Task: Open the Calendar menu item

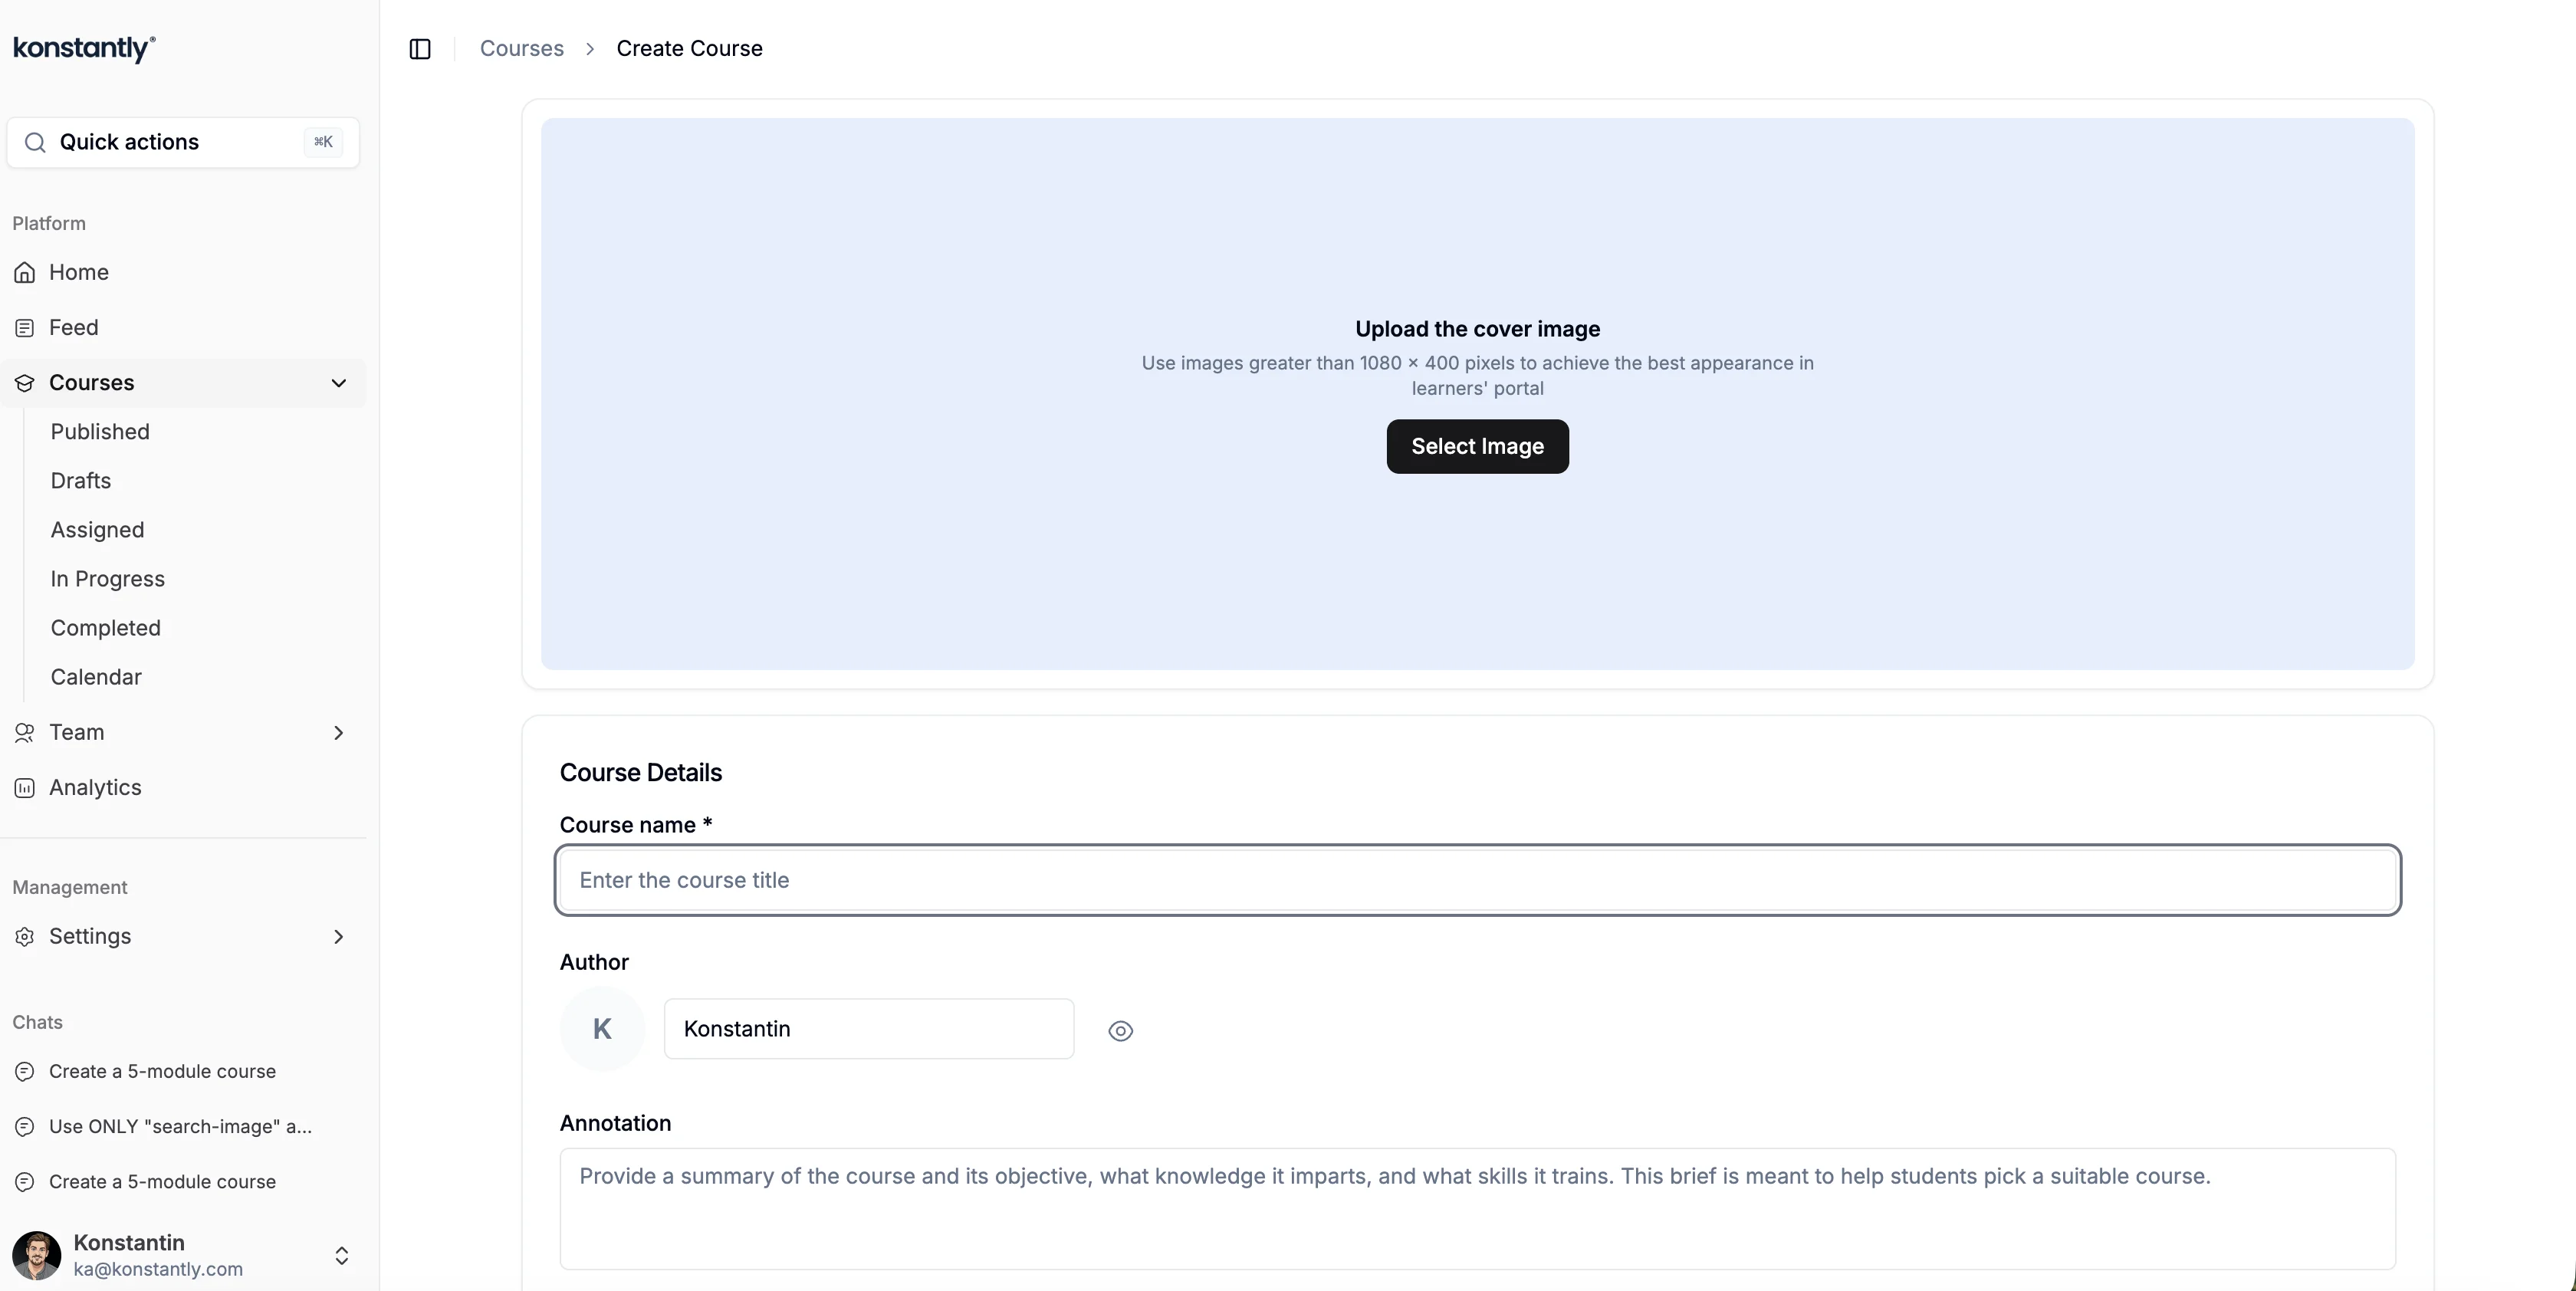Action: (x=96, y=677)
